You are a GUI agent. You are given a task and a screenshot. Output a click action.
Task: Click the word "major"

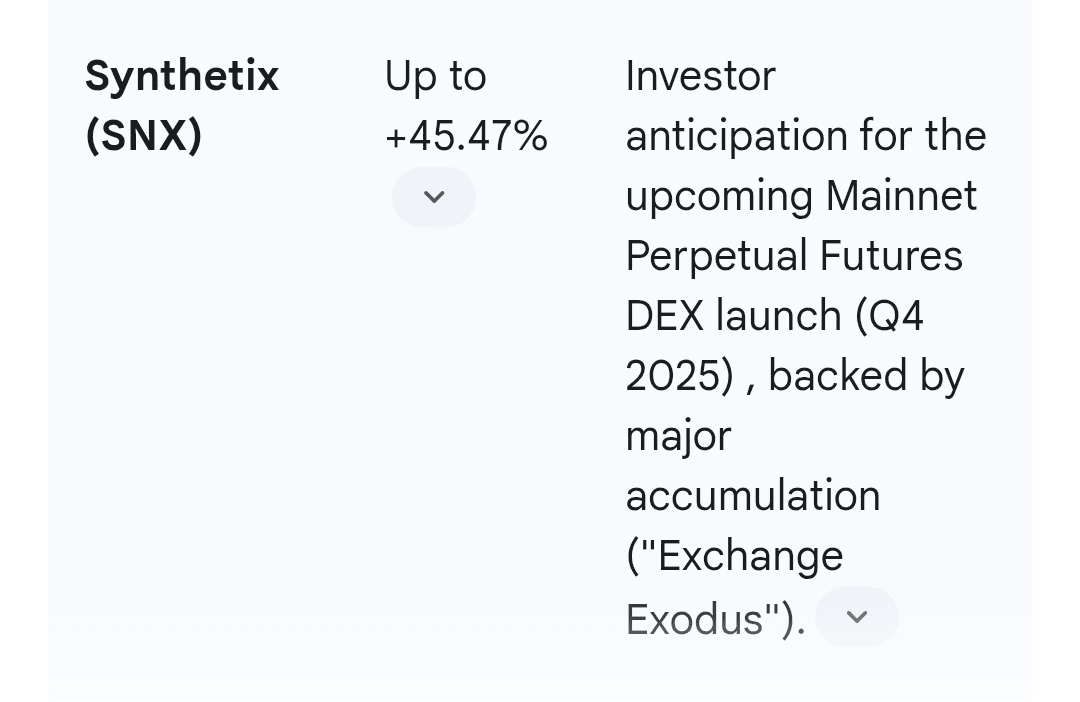[678, 437]
